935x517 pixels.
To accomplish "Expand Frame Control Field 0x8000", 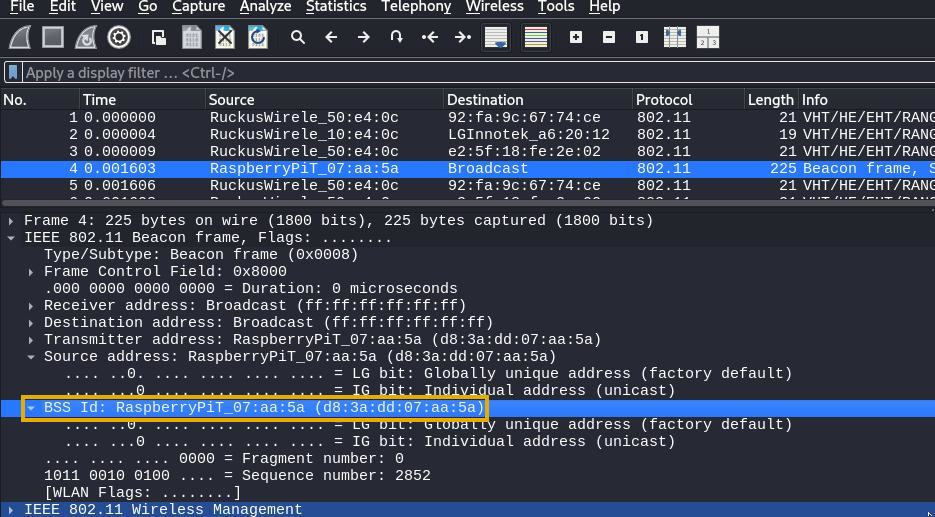I will 31,272.
